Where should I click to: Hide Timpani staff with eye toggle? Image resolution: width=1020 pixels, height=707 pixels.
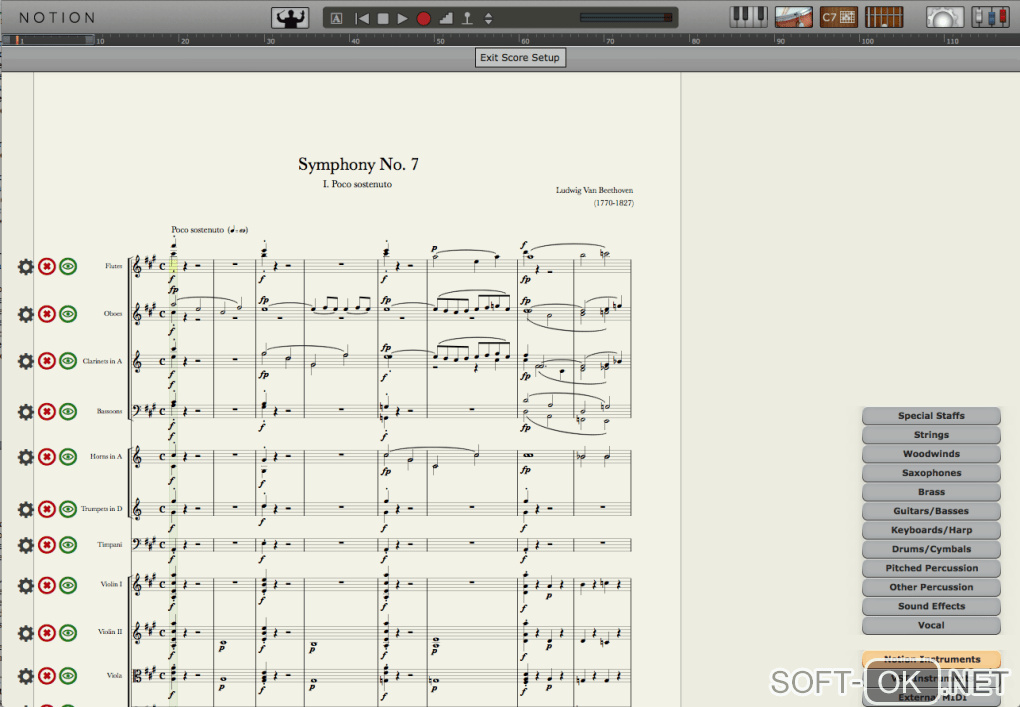click(68, 545)
